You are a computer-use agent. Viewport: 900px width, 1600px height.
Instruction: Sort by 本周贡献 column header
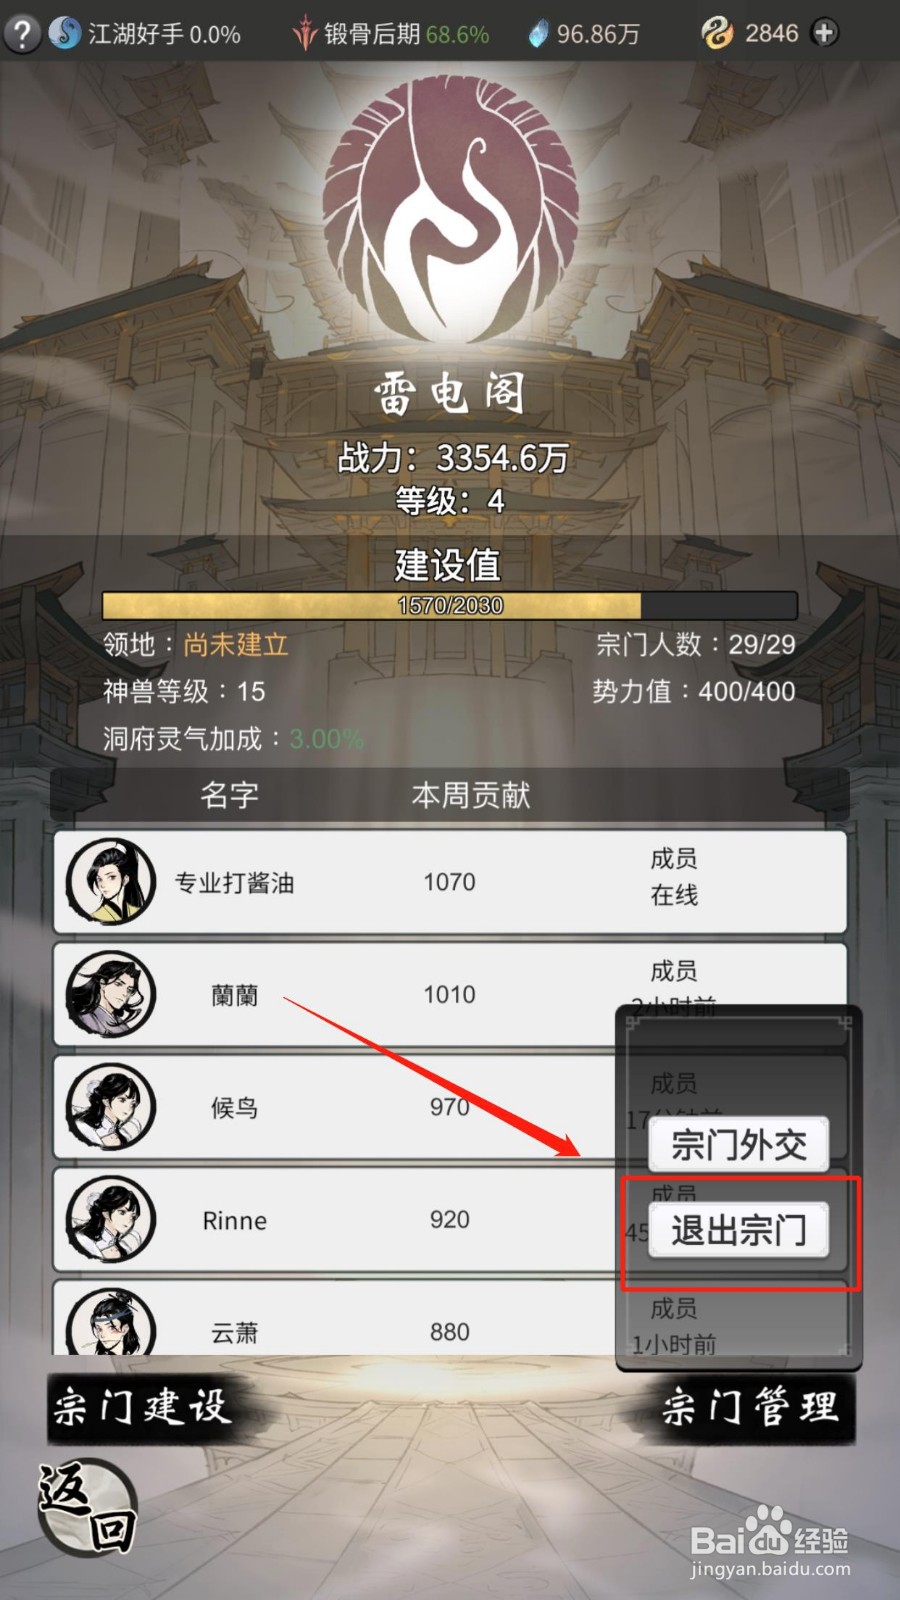471,795
